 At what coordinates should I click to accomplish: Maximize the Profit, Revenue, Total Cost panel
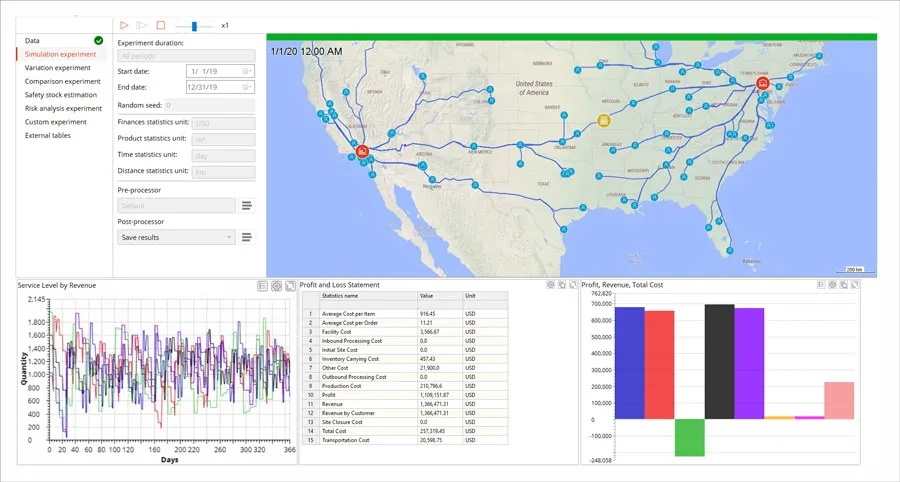click(855, 285)
